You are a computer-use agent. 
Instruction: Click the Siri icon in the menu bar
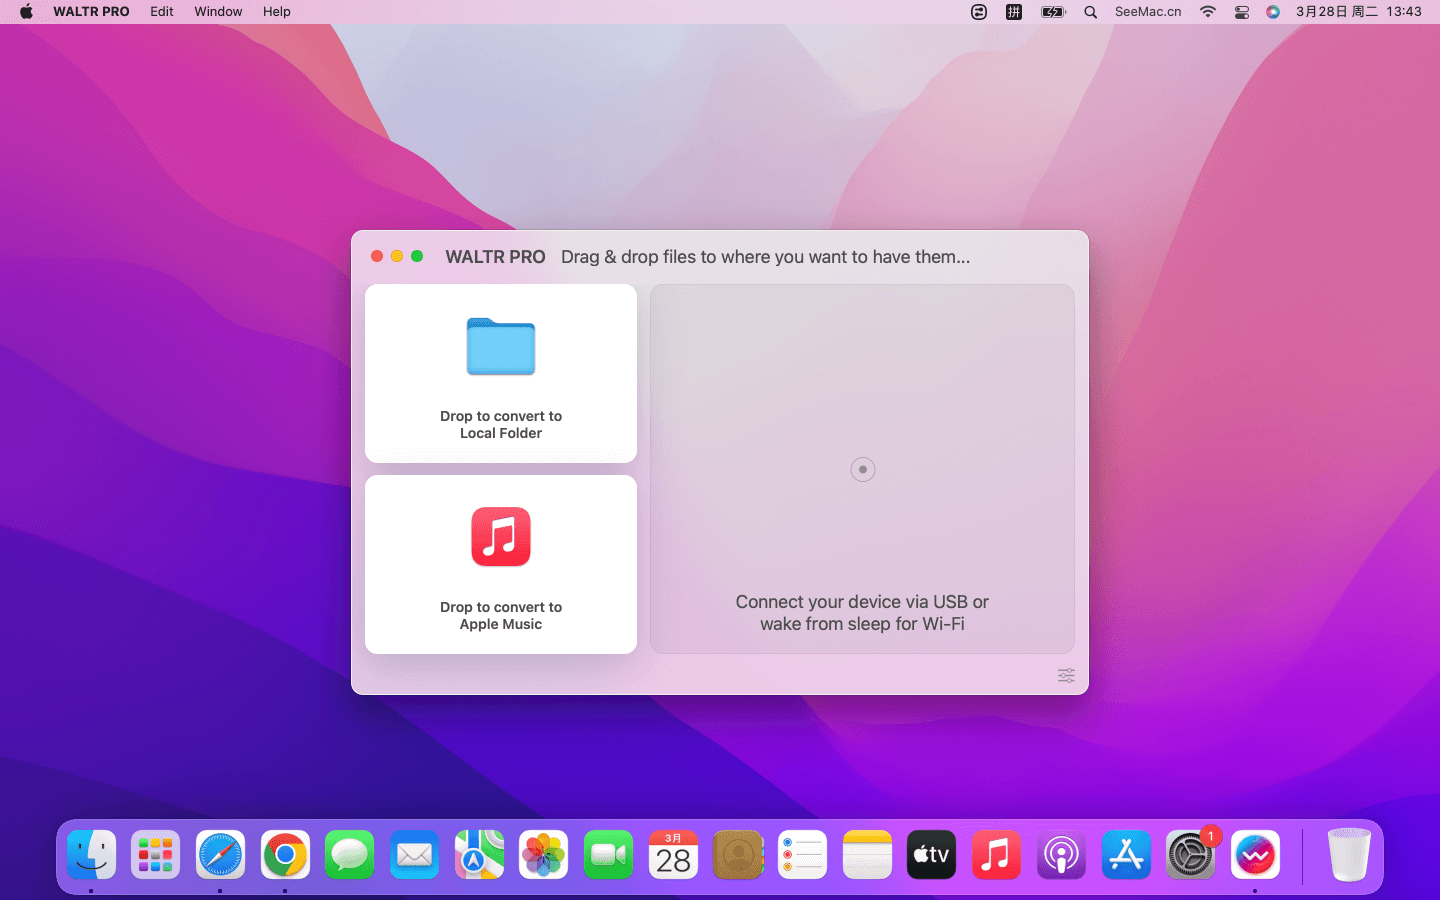point(1272,12)
